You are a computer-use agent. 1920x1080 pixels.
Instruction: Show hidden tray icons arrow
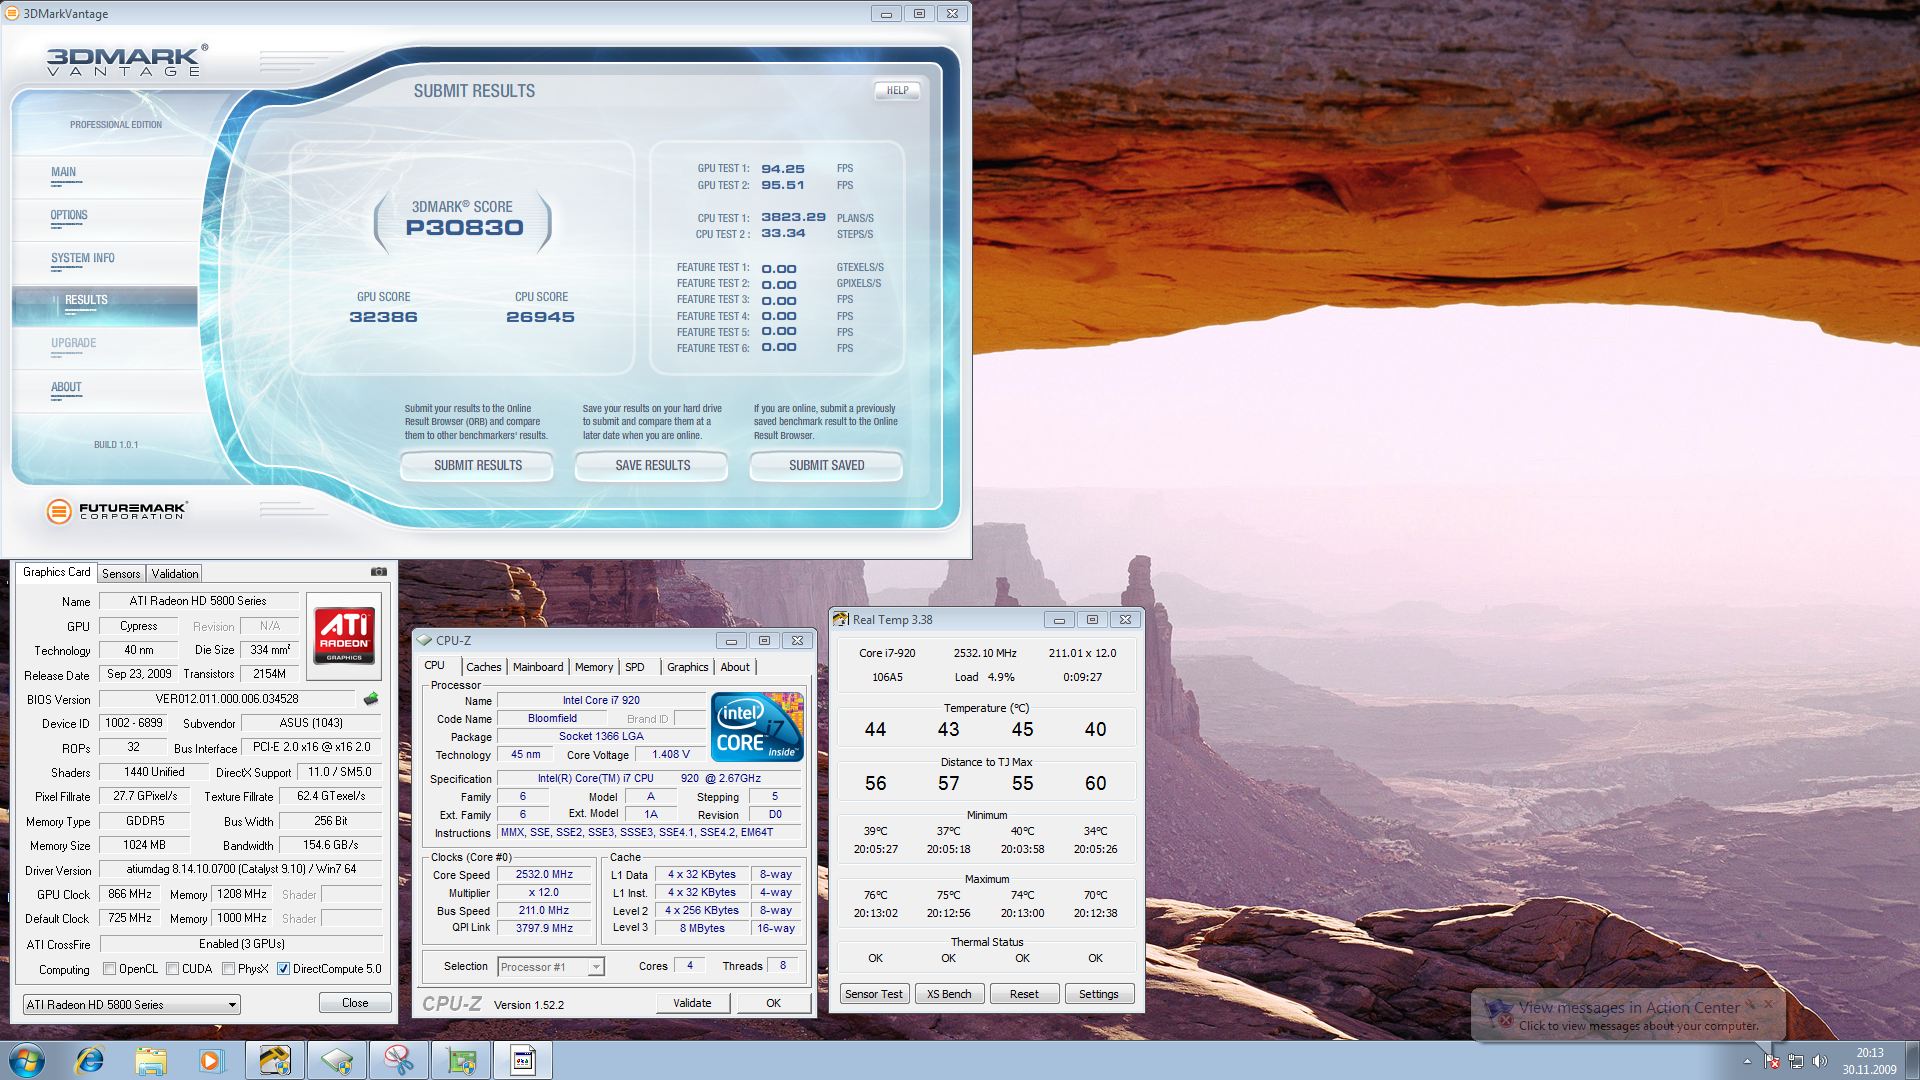1747,1061
